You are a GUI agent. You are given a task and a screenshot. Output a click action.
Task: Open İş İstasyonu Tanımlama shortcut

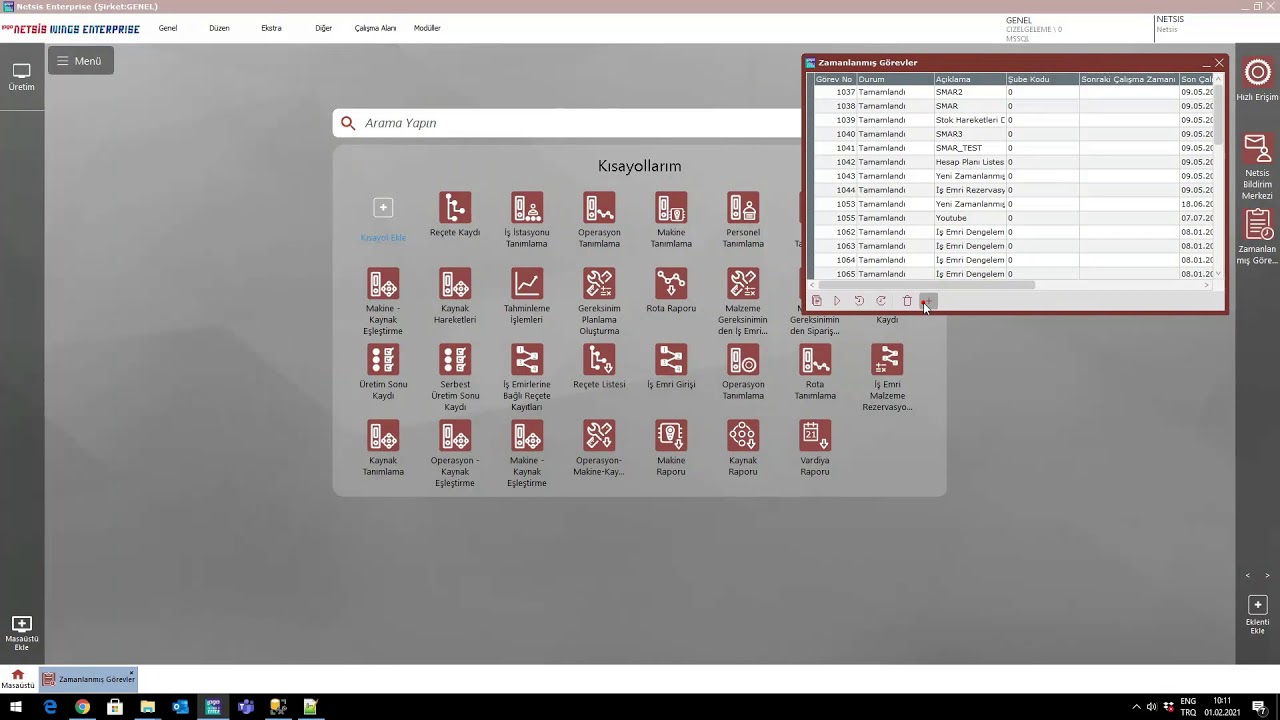(x=527, y=219)
